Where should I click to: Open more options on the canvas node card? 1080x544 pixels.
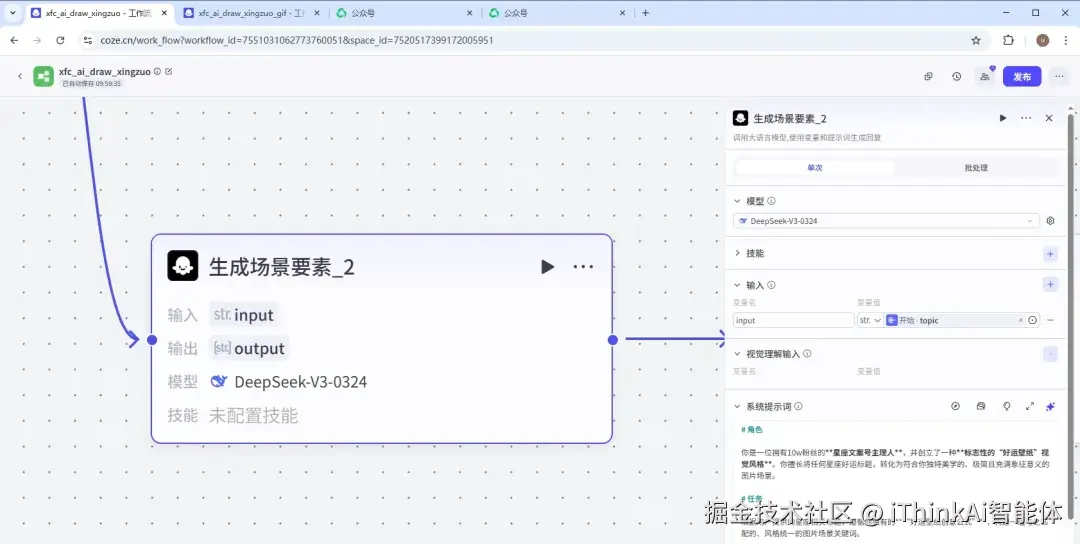[x=583, y=266]
